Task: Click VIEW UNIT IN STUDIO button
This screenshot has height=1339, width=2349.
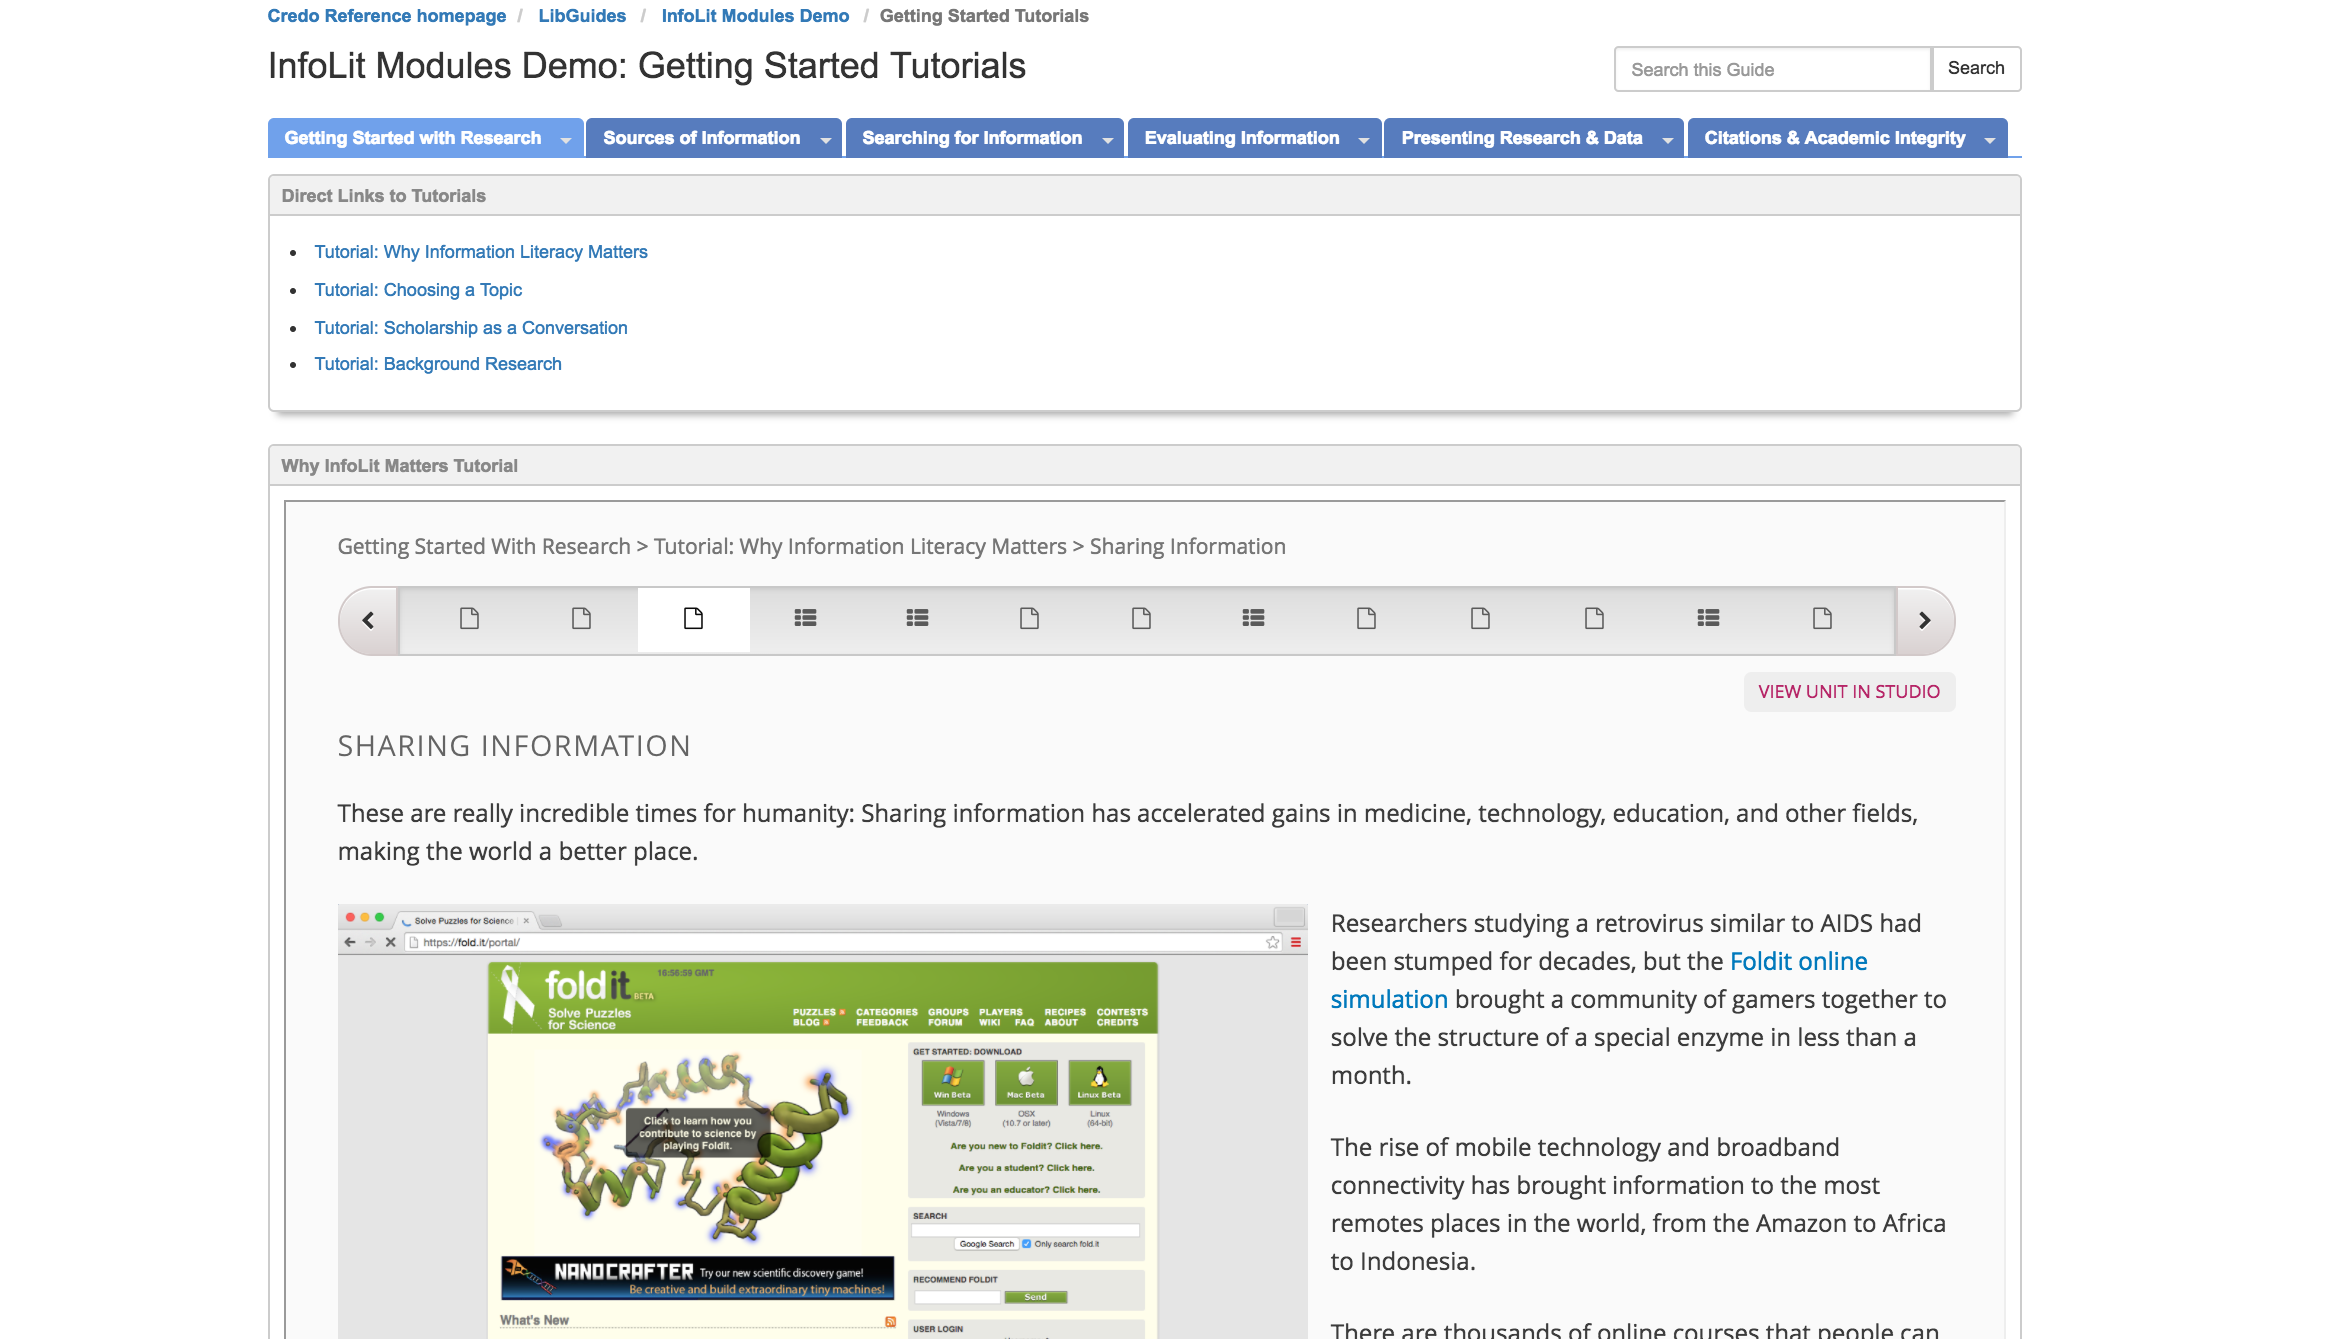Action: pos(1849,692)
